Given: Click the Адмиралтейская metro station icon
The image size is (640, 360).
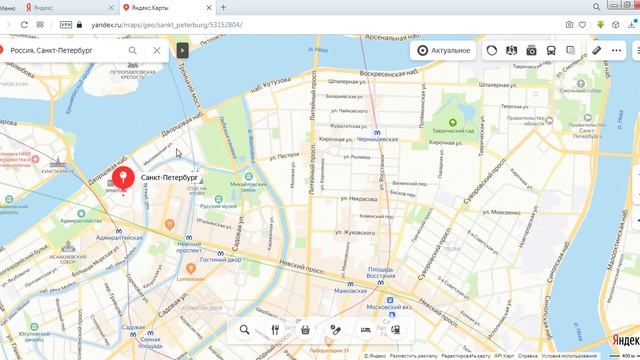Looking at the screenshot, I should coord(118,231).
